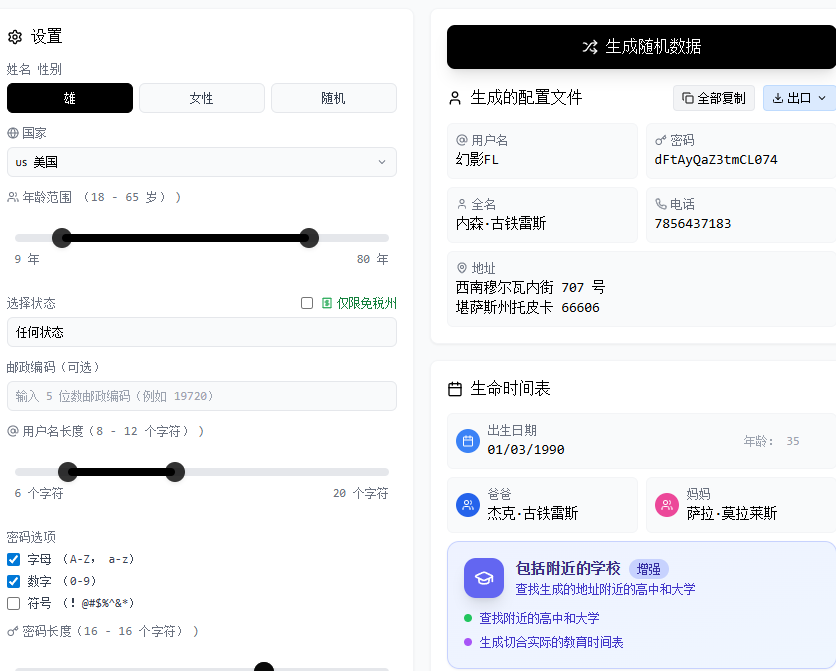Click the location pin icon beside 地址
Screen dimensions: 836x671
point(463,267)
